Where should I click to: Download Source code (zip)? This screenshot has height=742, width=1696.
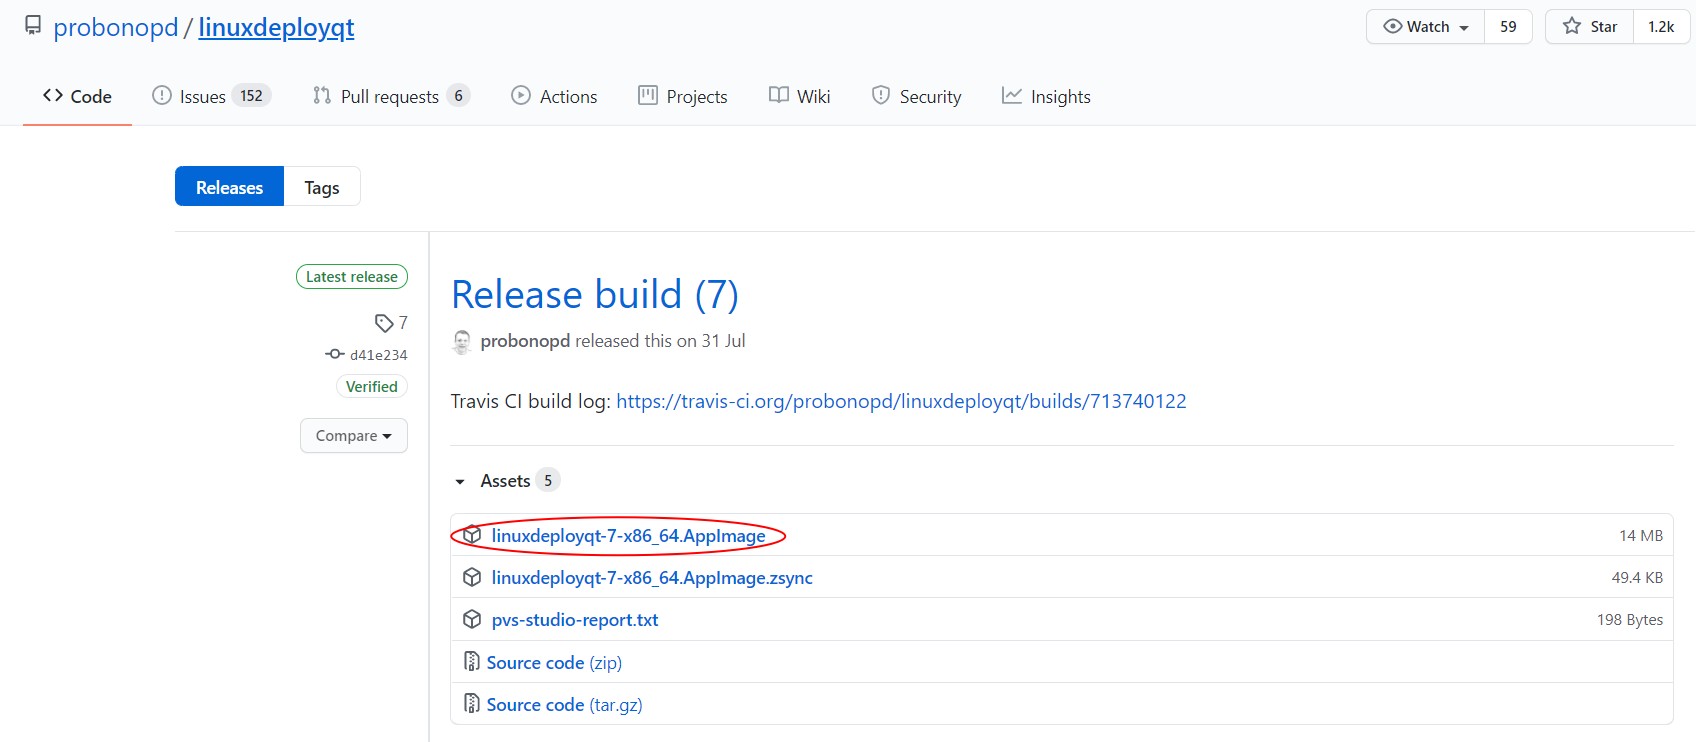coord(554,663)
